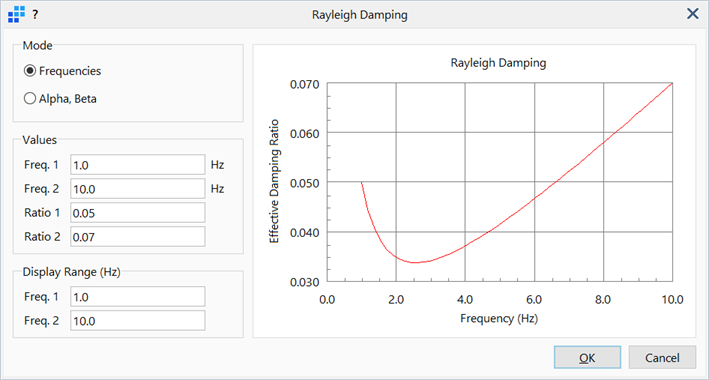Click the dialog title bar text Rayleigh Damping
The height and width of the screenshot is (380, 709).
pos(359,15)
